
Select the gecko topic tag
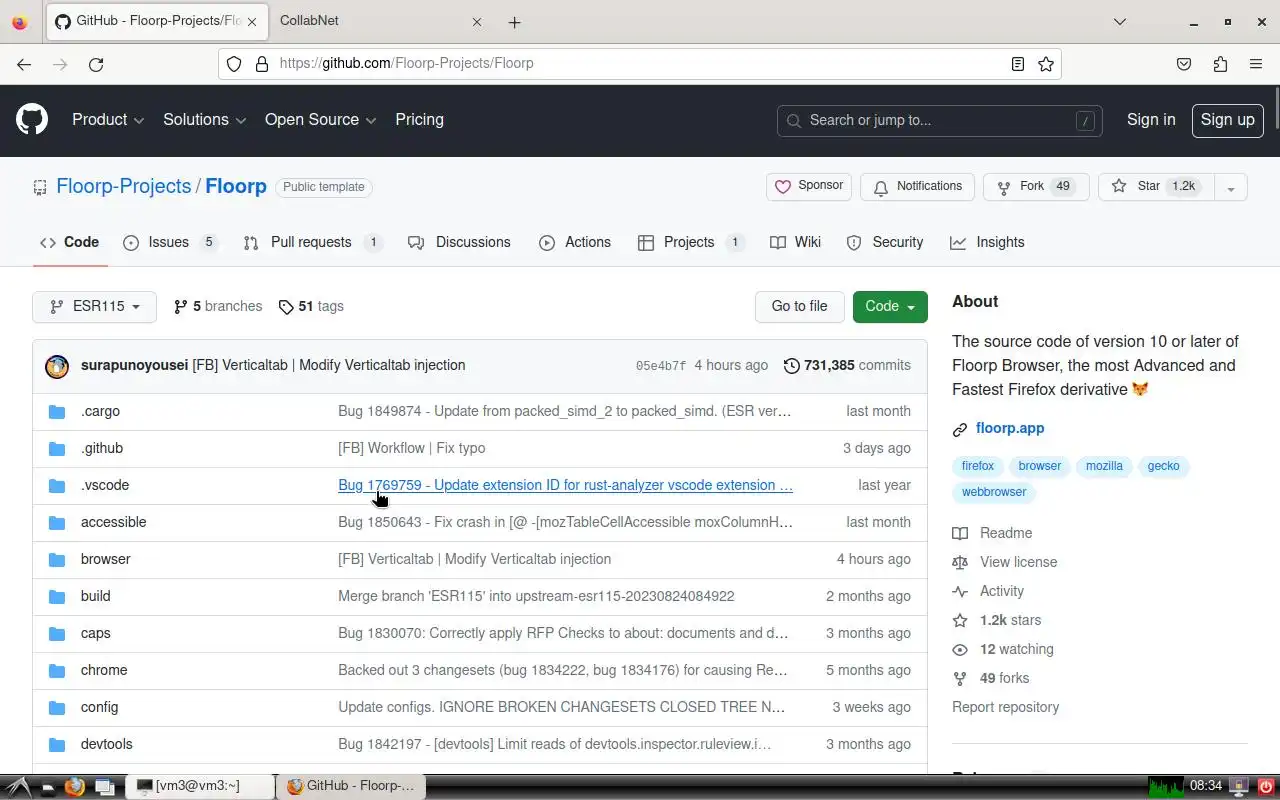point(1163,466)
